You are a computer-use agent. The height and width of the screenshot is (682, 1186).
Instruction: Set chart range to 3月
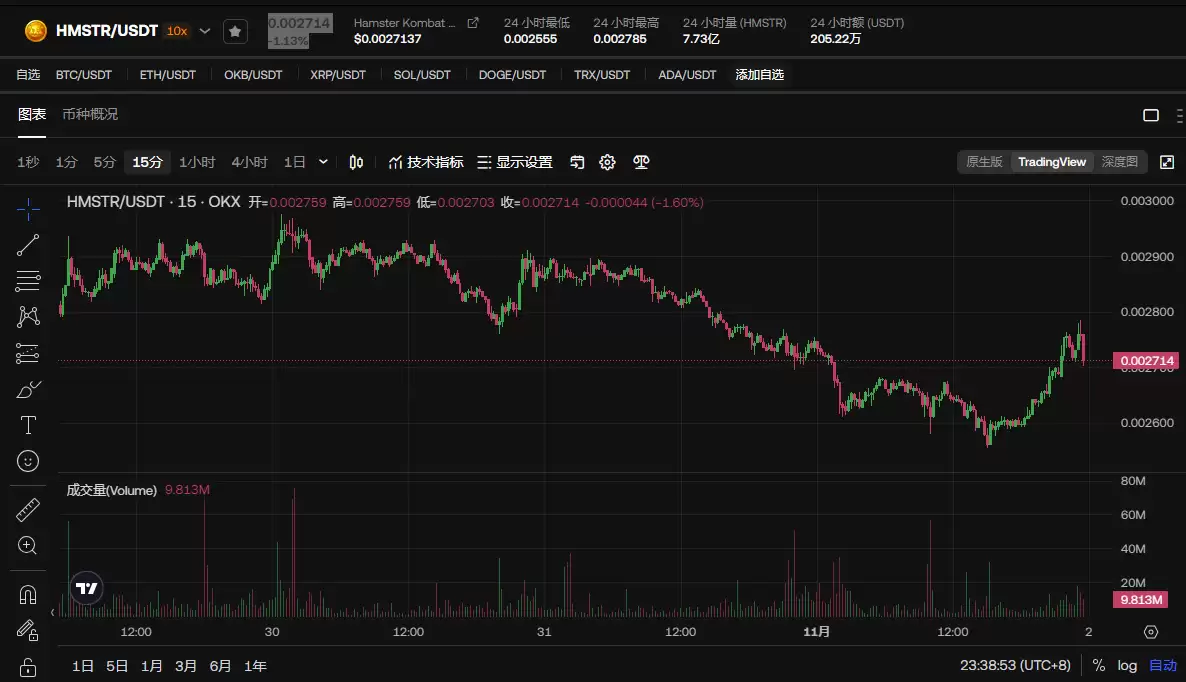click(186, 666)
